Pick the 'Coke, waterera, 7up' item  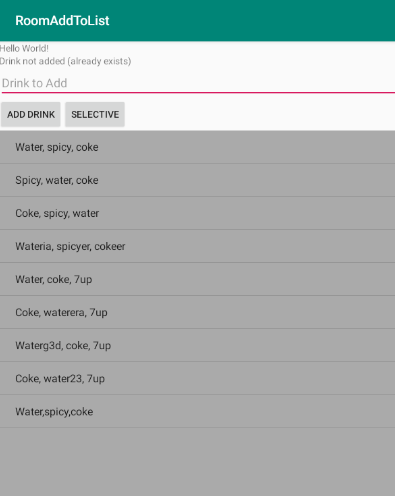pyautogui.click(x=197, y=312)
